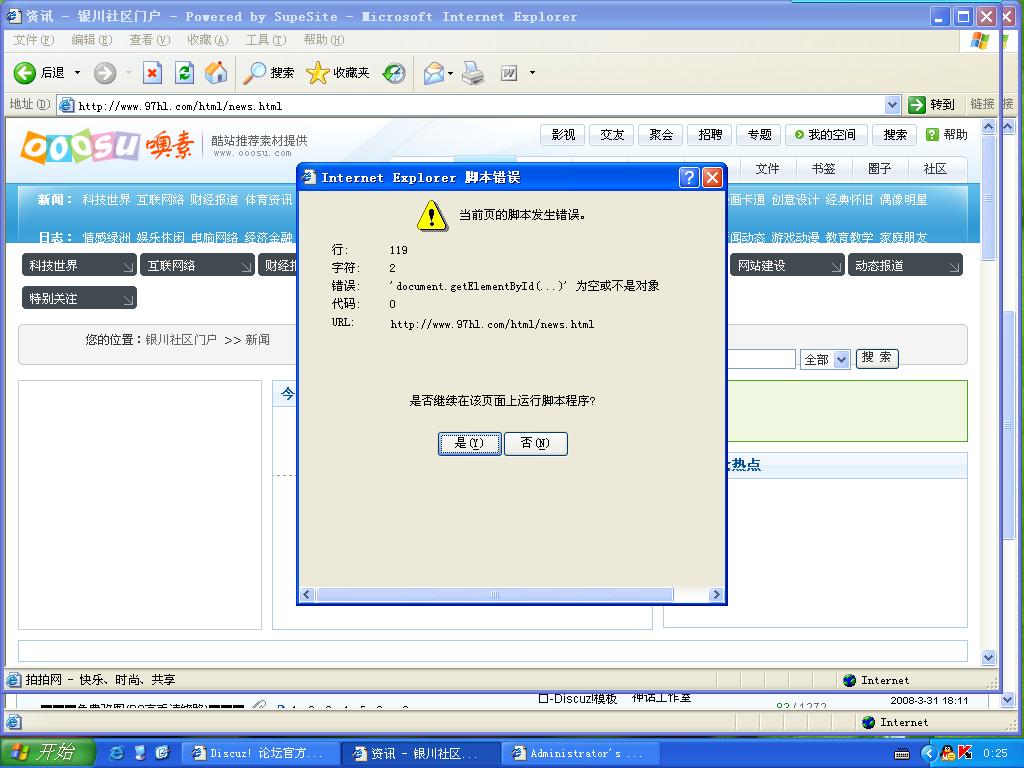Open the 文件 menu
This screenshot has height=768, width=1024.
[34, 40]
